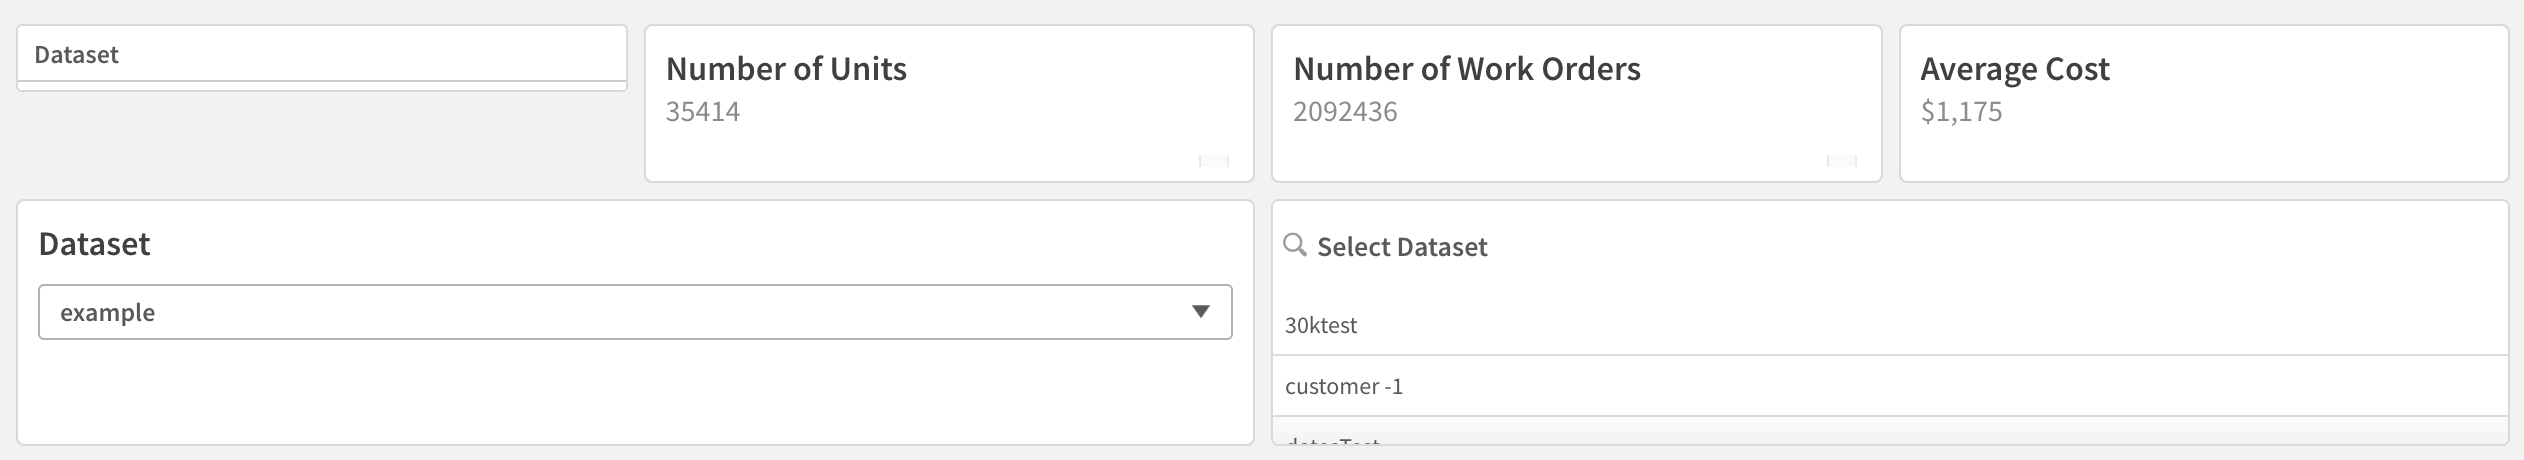Click the Average Cost title
Screen dimensions: 2524x460
click(x=2014, y=69)
